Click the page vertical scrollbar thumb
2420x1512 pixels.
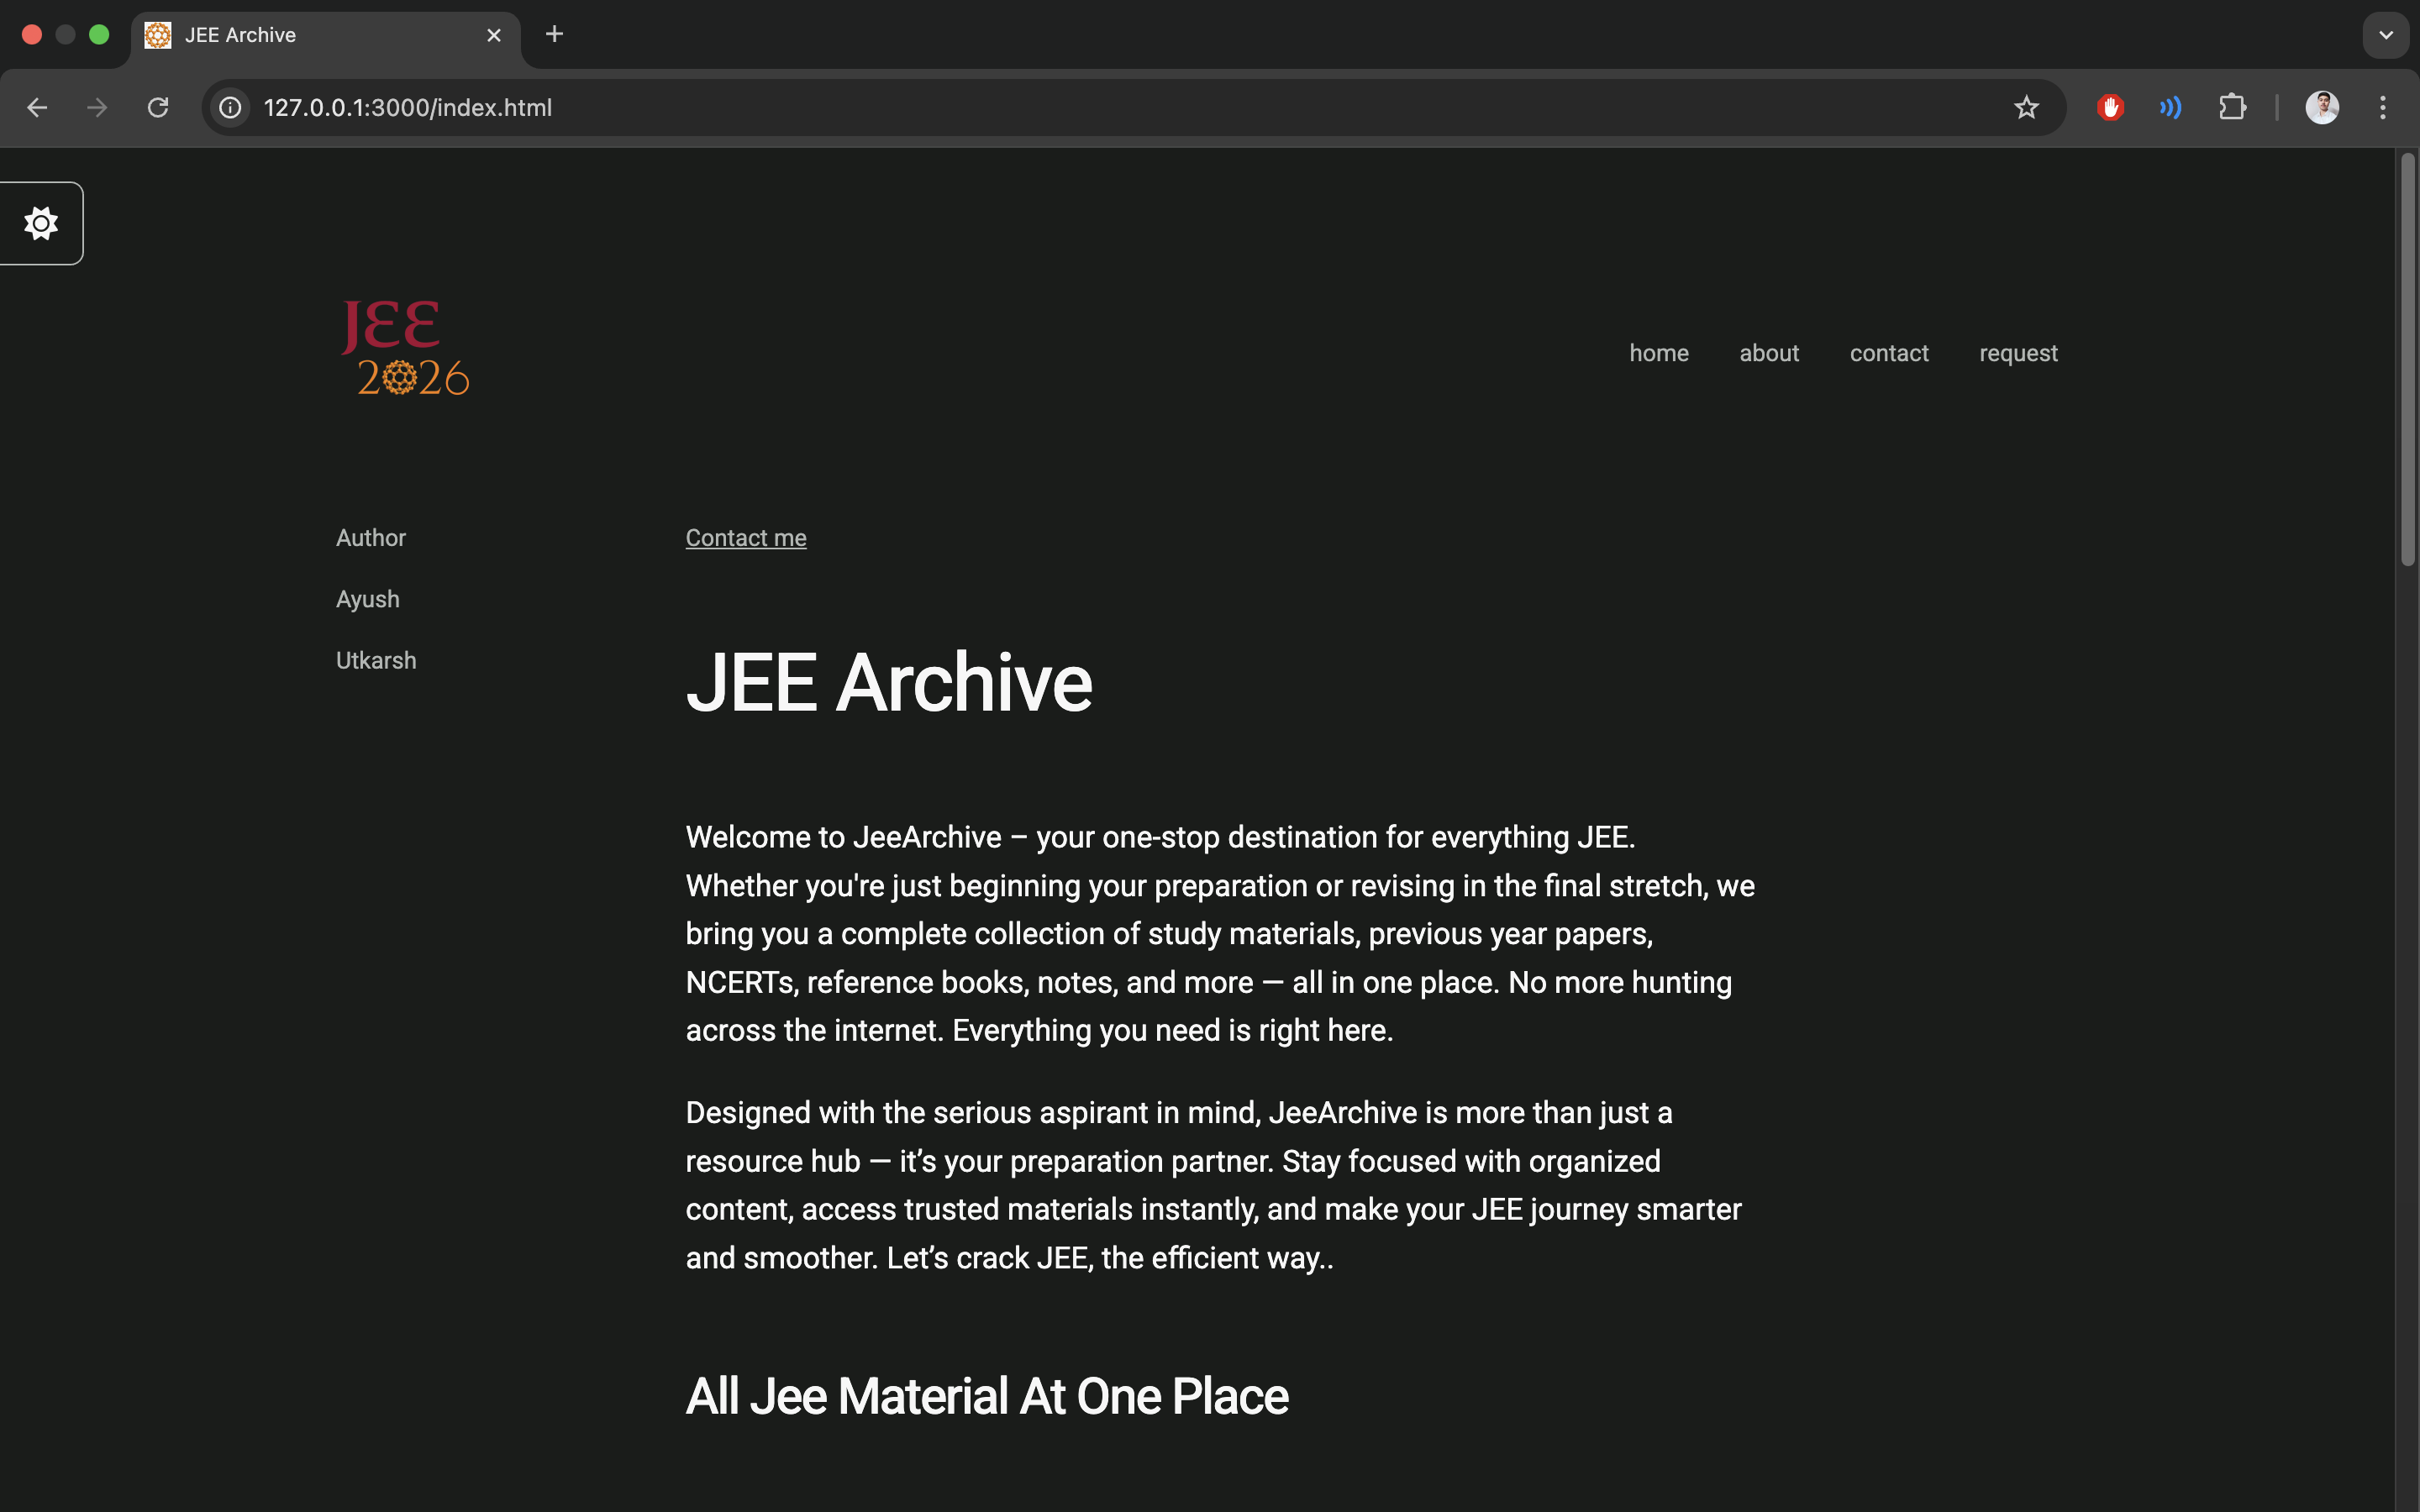(x=2407, y=360)
